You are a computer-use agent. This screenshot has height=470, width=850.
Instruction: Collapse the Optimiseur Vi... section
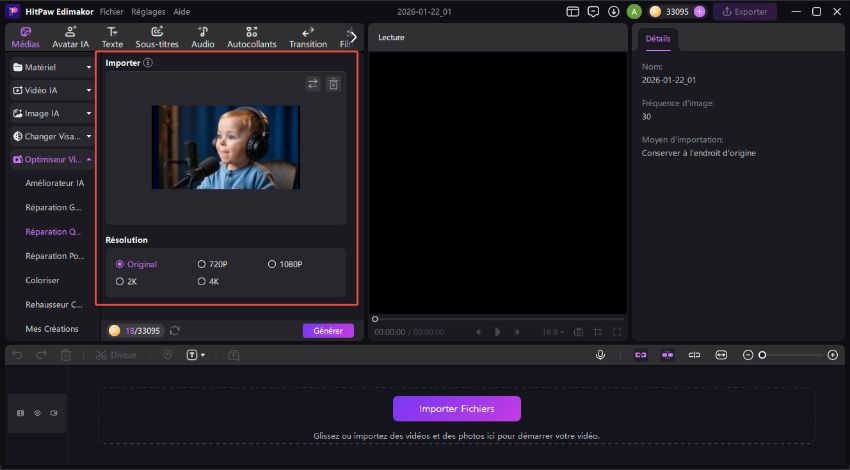tap(52, 159)
